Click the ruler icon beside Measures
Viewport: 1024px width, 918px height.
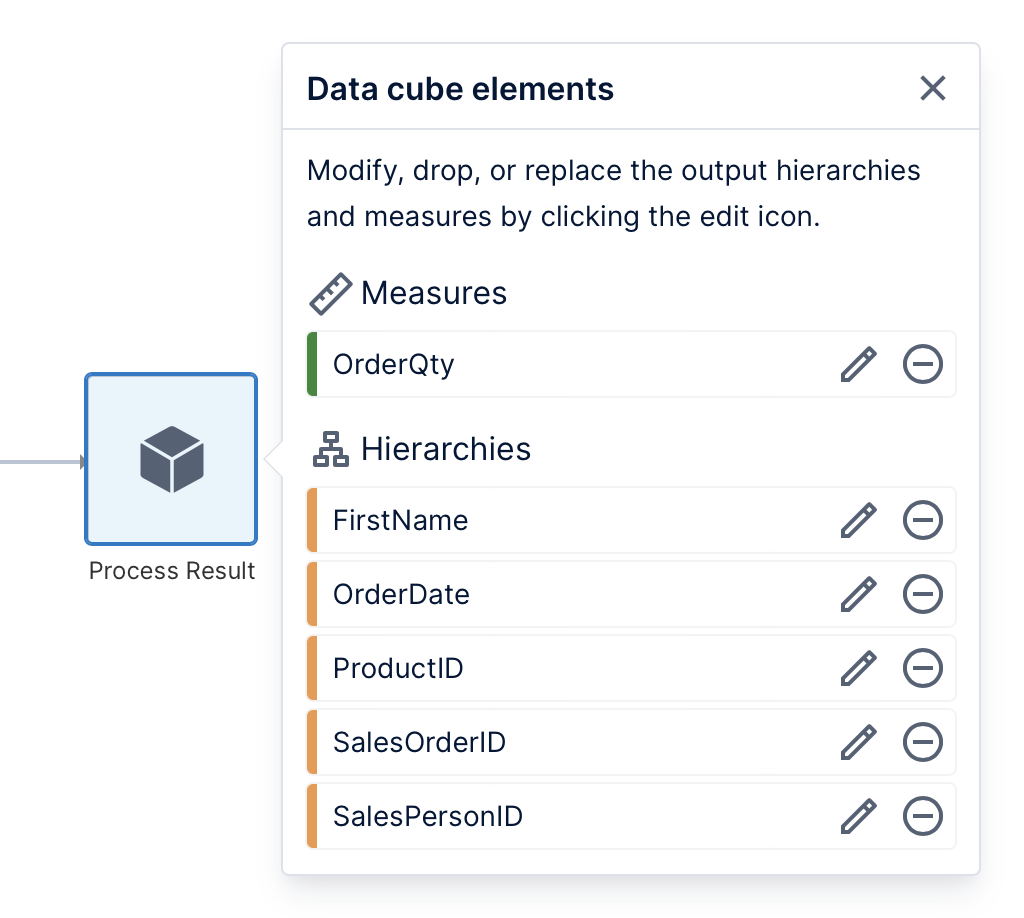tap(329, 293)
